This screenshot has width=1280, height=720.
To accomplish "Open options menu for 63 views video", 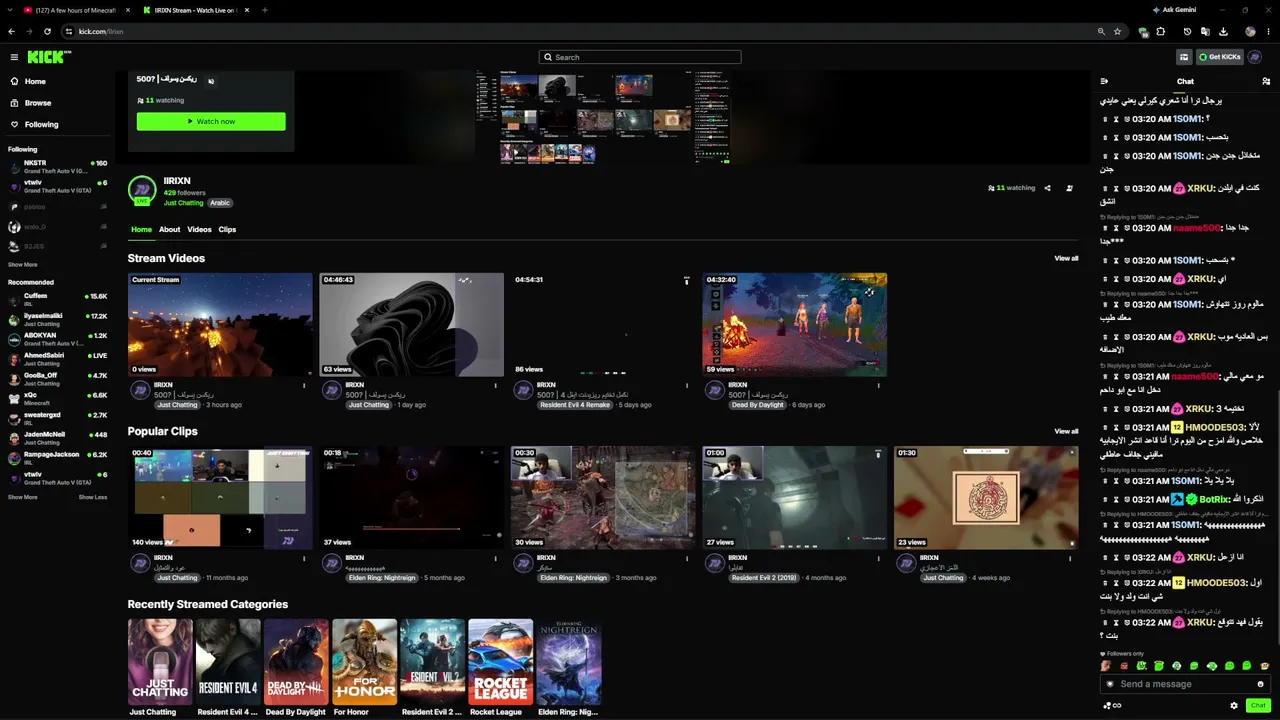I will pyautogui.click(x=495, y=385).
